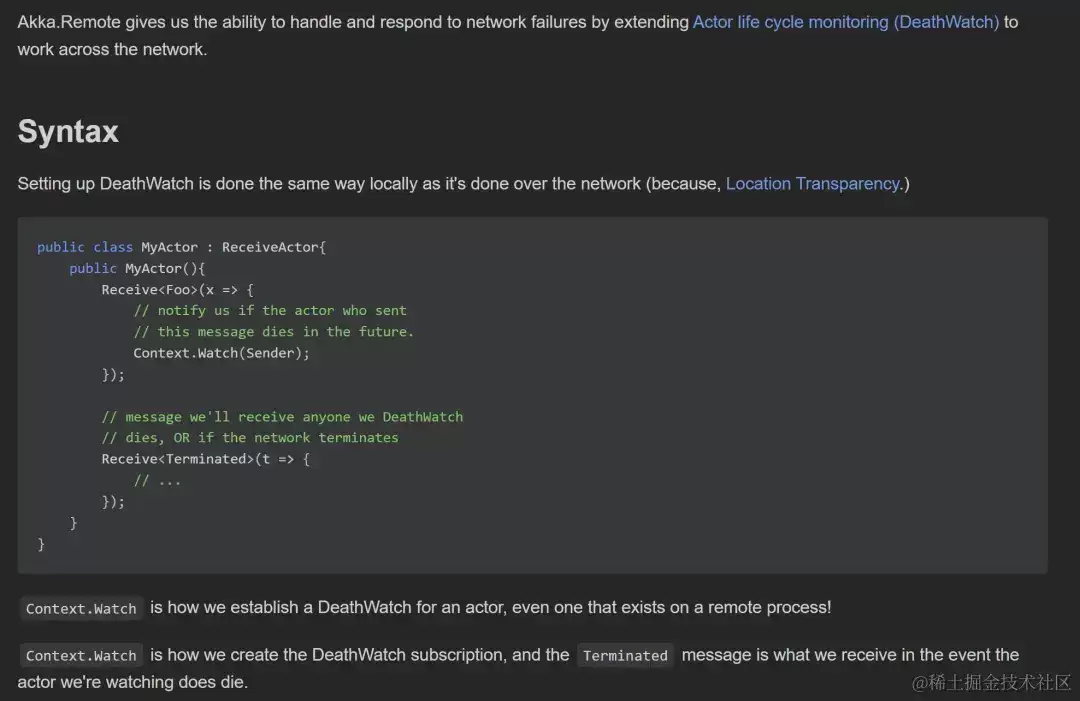Click the Terminated inline code tag
Viewport: 1080px width, 701px height.
[x=625, y=656]
